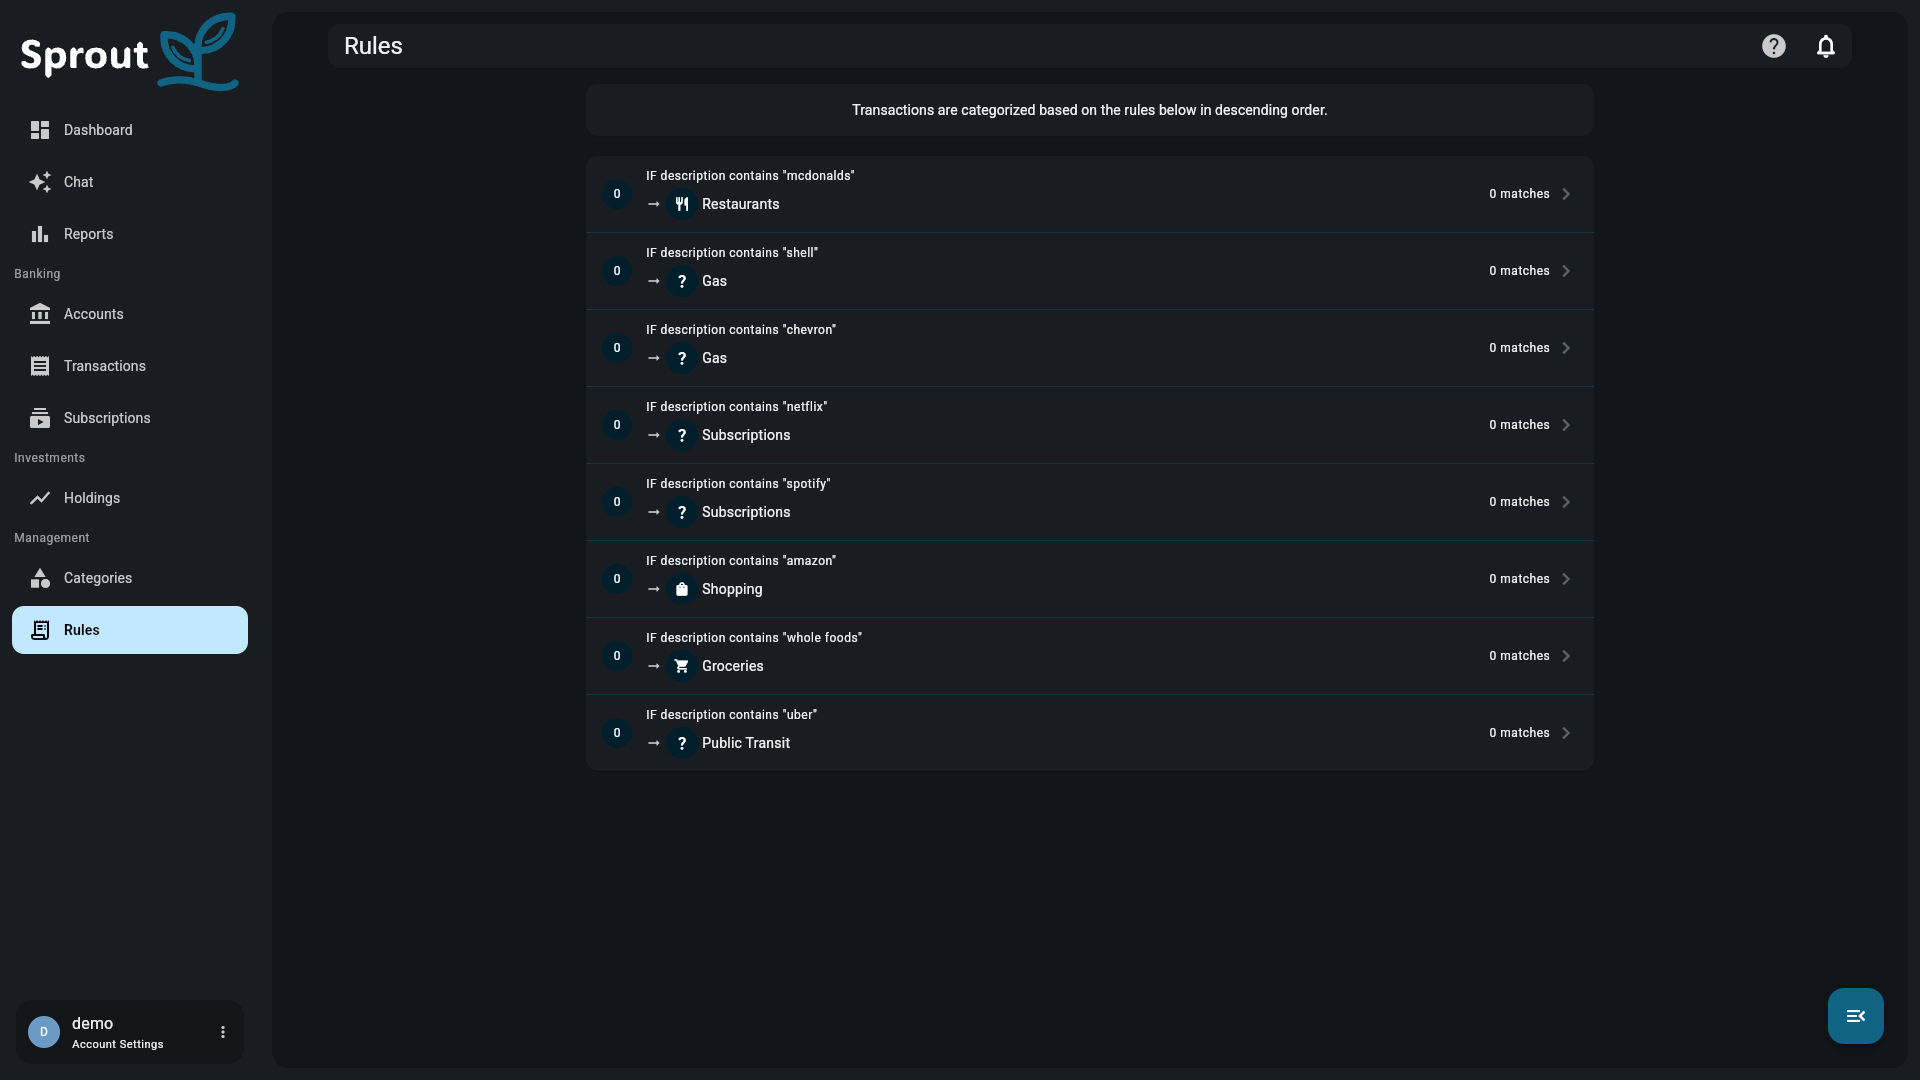Click priority badge of amazon rule
The height and width of the screenshot is (1080, 1920).
point(617,579)
